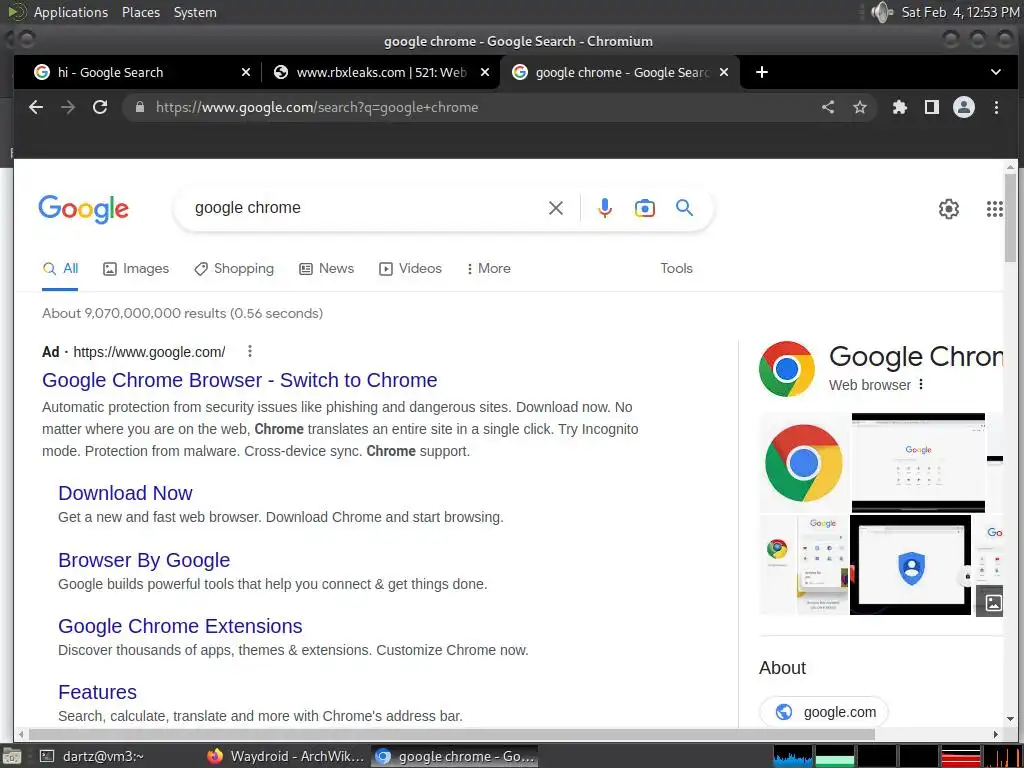This screenshot has height=768, width=1024.
Task: Open the 'Download Now' link
Action: [x=125, y=493]
